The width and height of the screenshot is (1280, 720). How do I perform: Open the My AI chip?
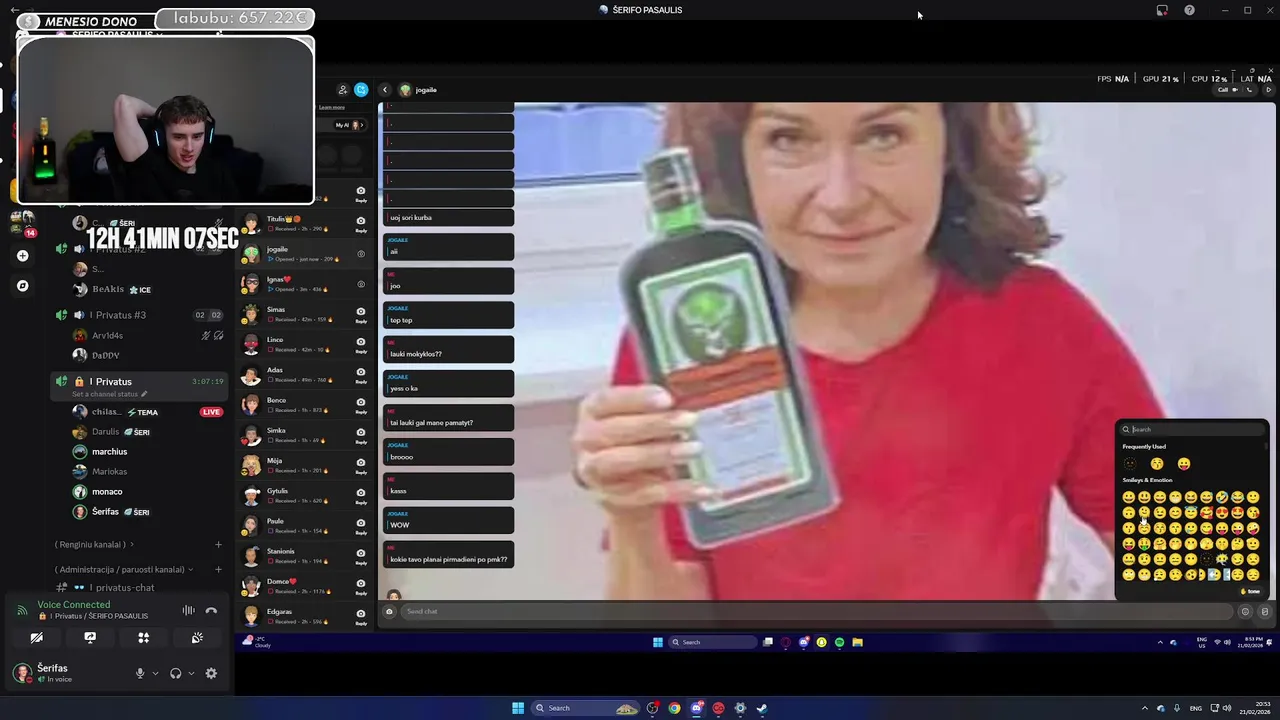[350, 125]
